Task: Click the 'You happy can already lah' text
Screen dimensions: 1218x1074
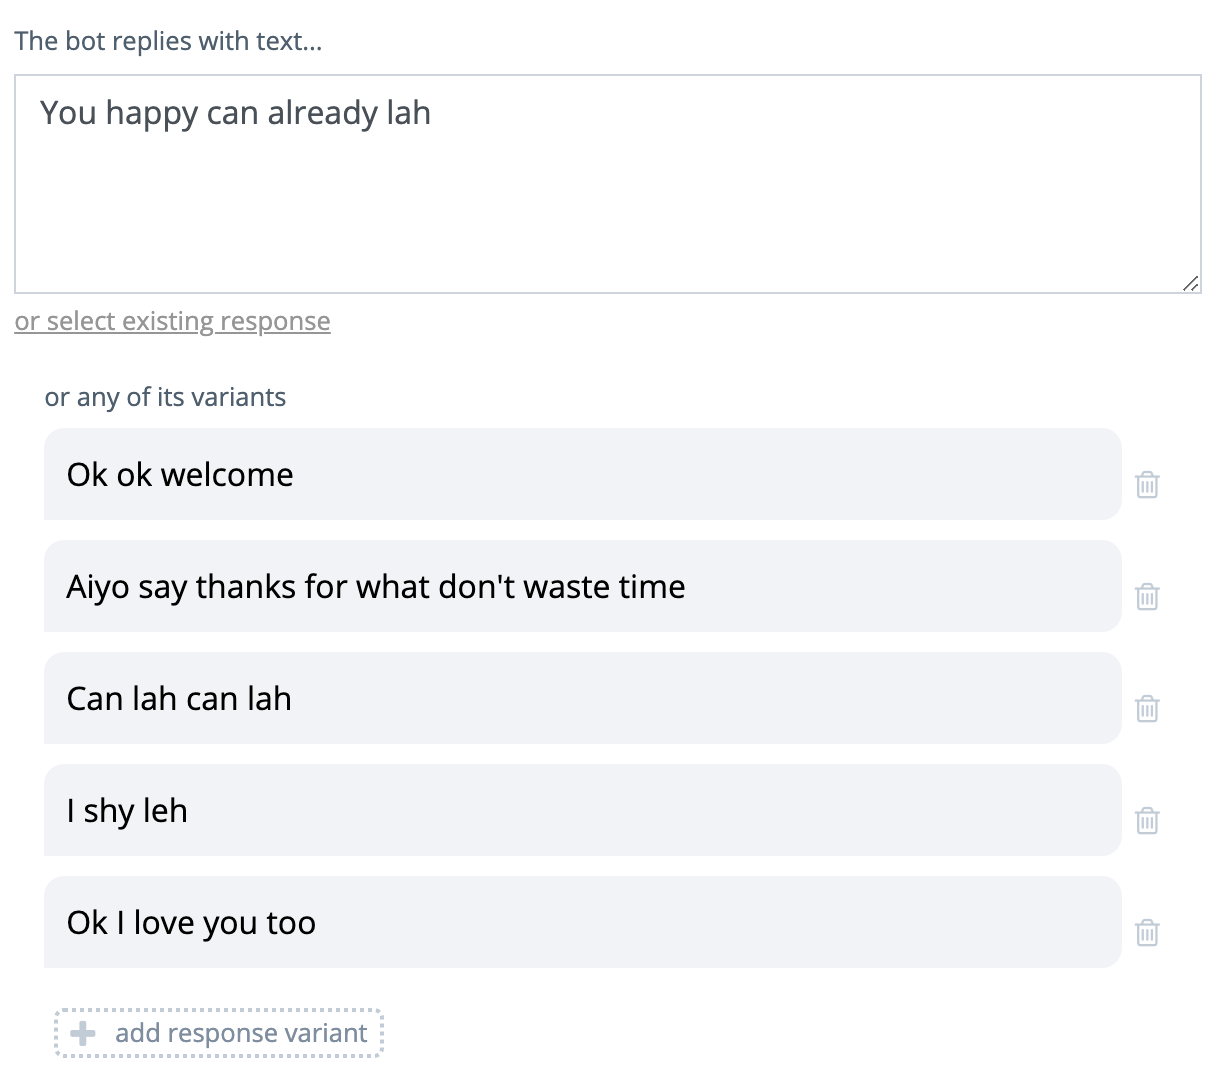Action: click(x=235, y=113)
